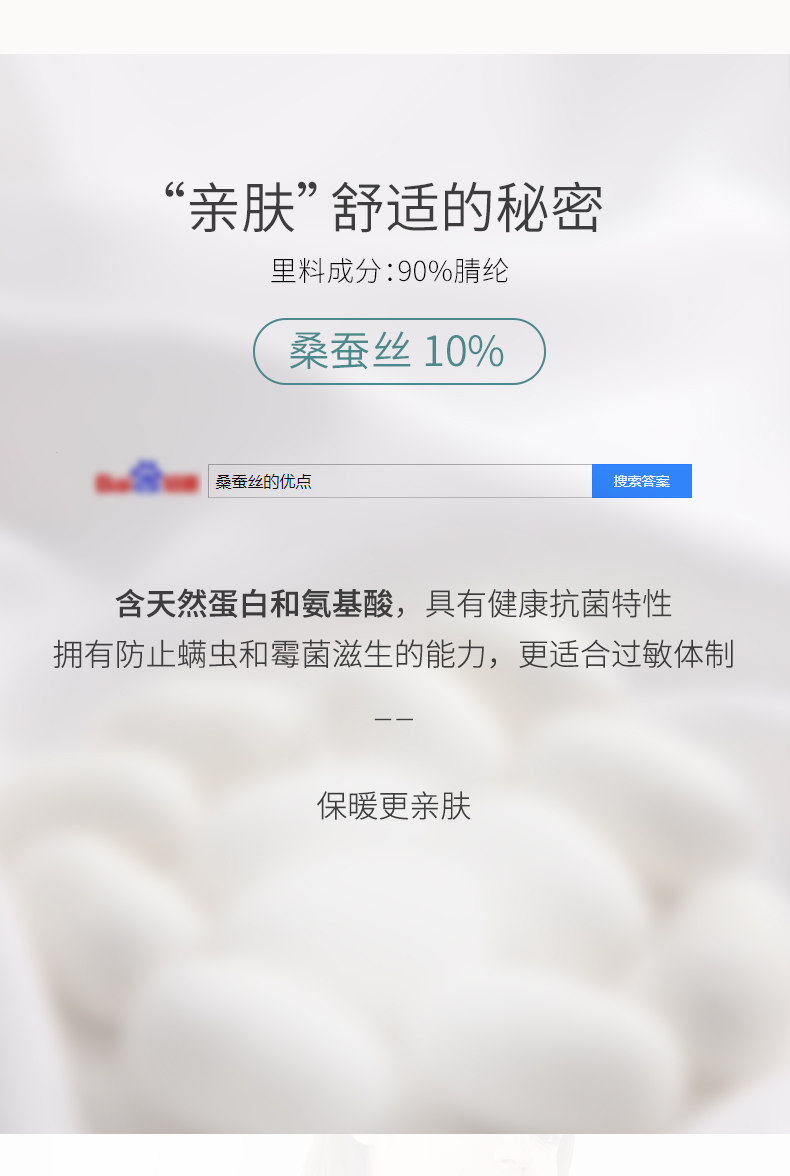The width and height of the screenshot is (790, 1176).
Task: Click the blurred Baidu logo
Action: coord(146,478)
